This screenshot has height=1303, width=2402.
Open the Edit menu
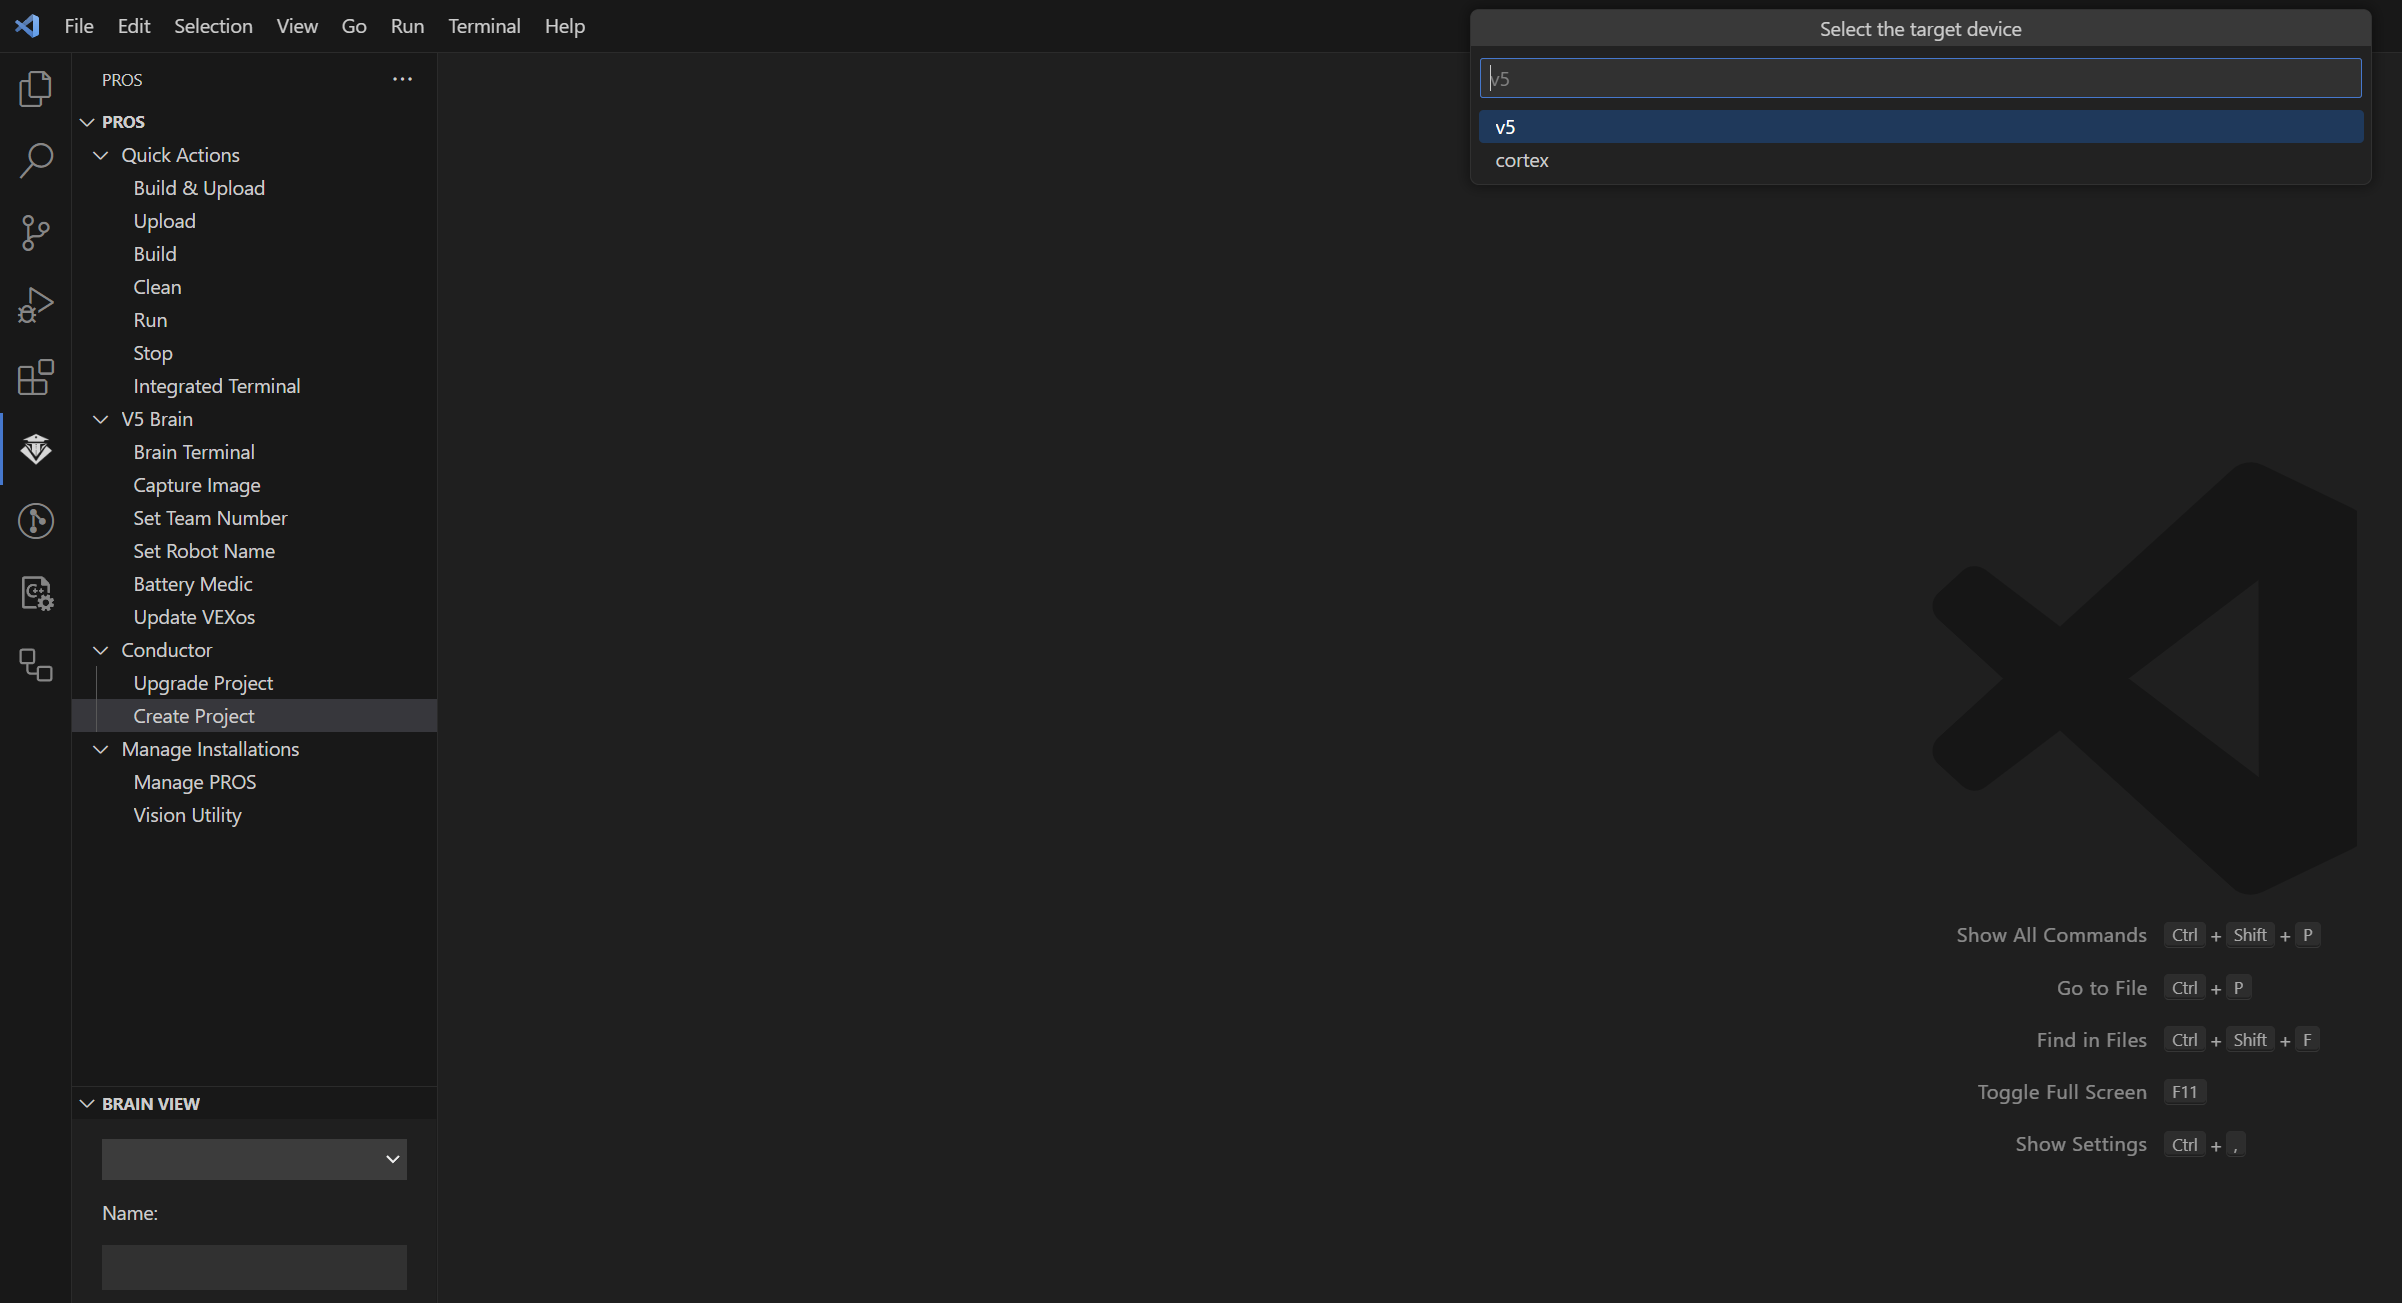[x=134, y=26]
